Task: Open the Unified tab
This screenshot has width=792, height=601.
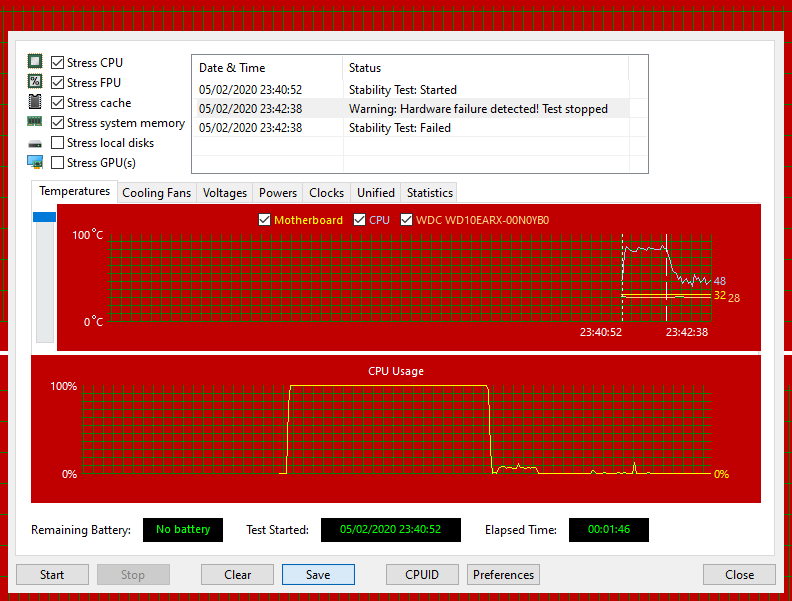Action: tap(376, 193)
